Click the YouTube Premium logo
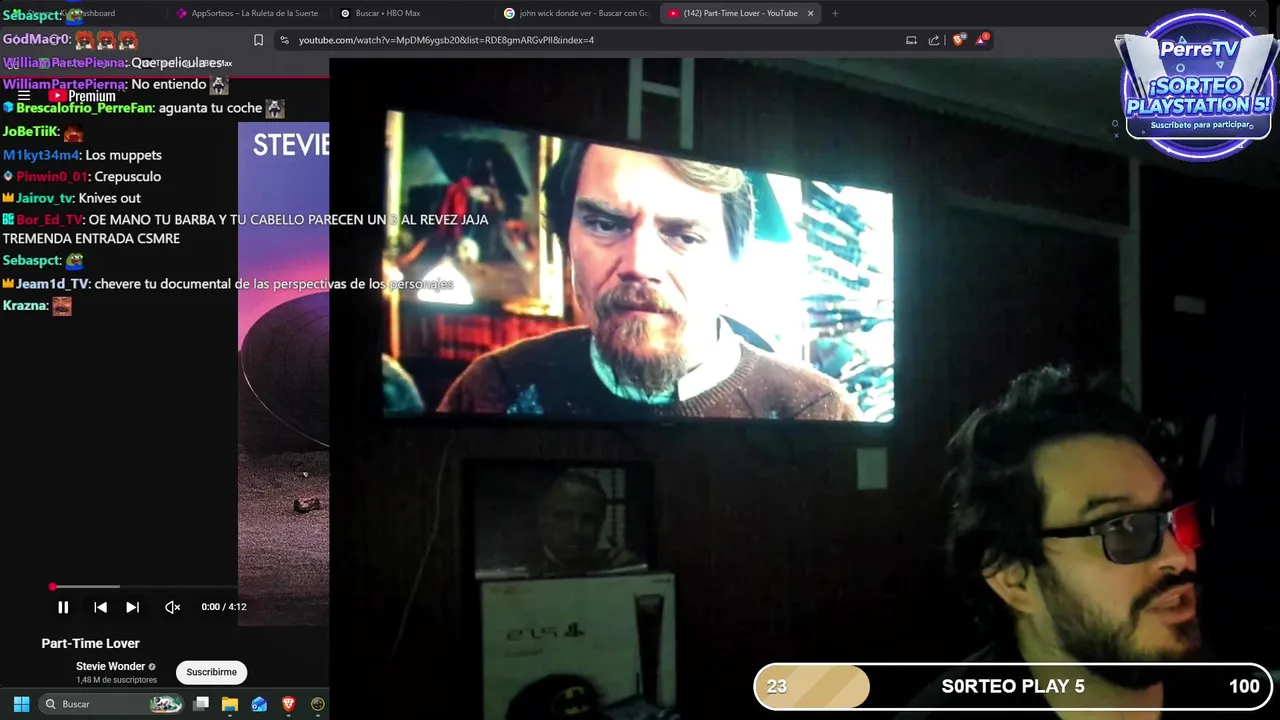The height and width of the screenshot is (720, 1280). [84, 96]
